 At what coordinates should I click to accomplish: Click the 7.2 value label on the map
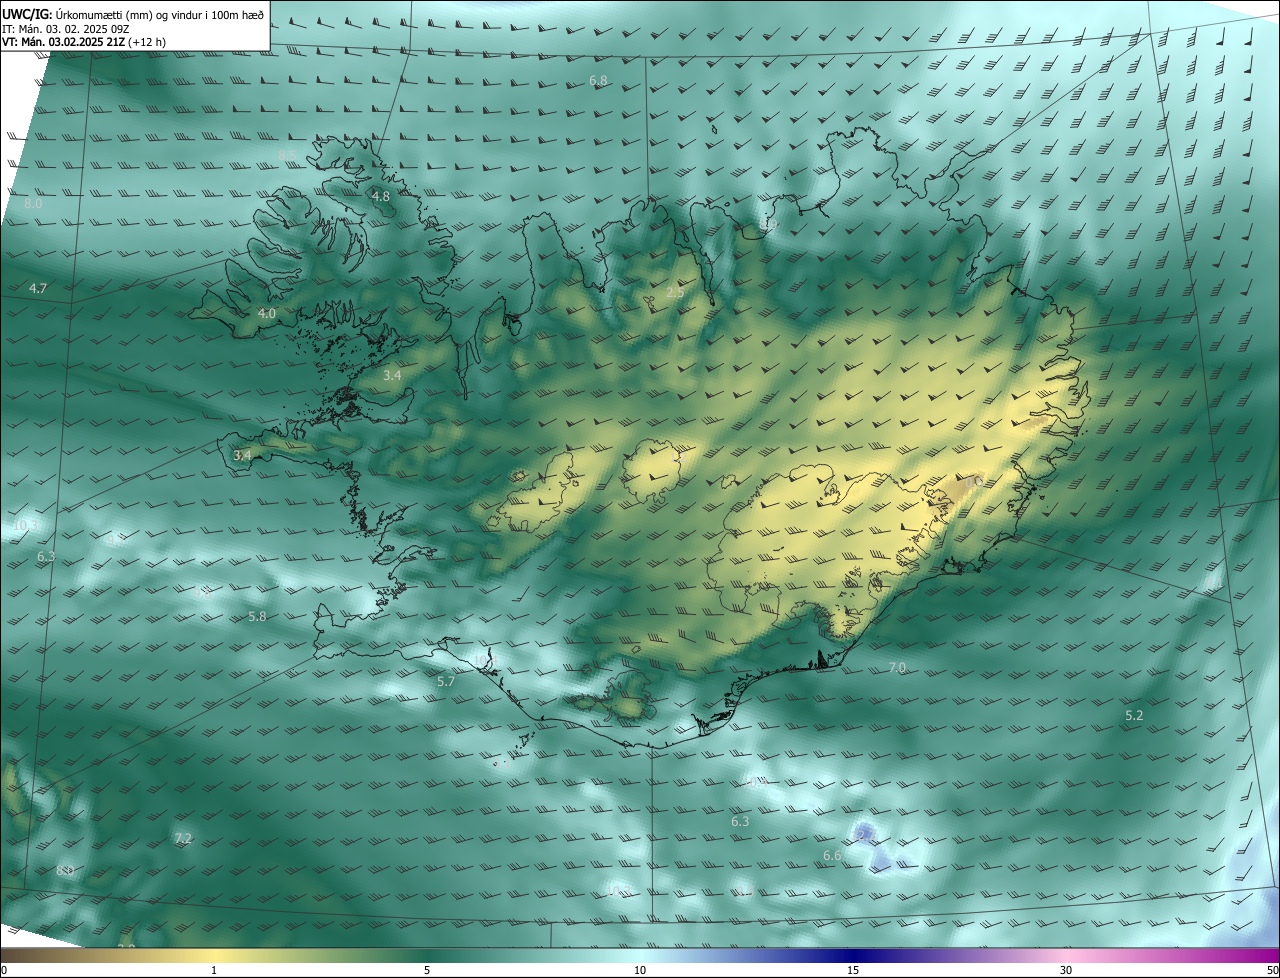183,838
